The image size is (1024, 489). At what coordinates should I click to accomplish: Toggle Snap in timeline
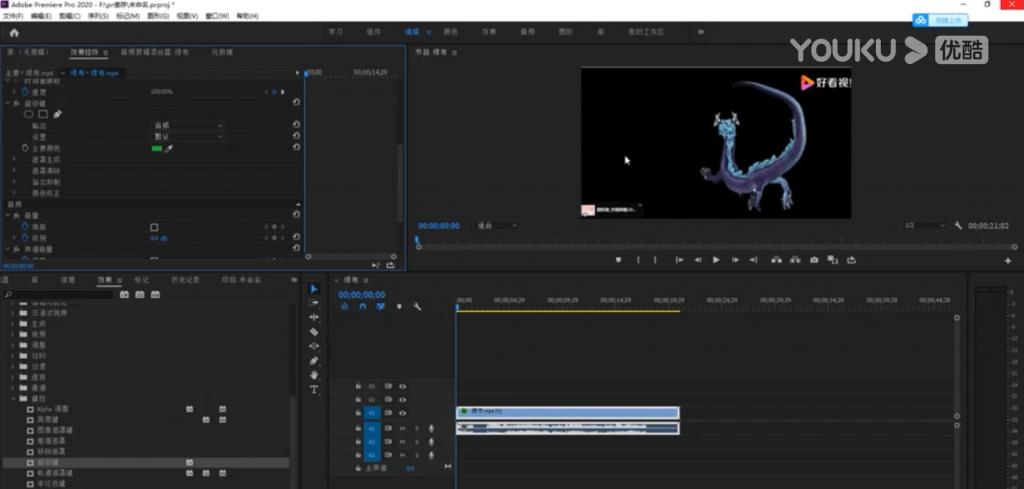pos(362,306)
